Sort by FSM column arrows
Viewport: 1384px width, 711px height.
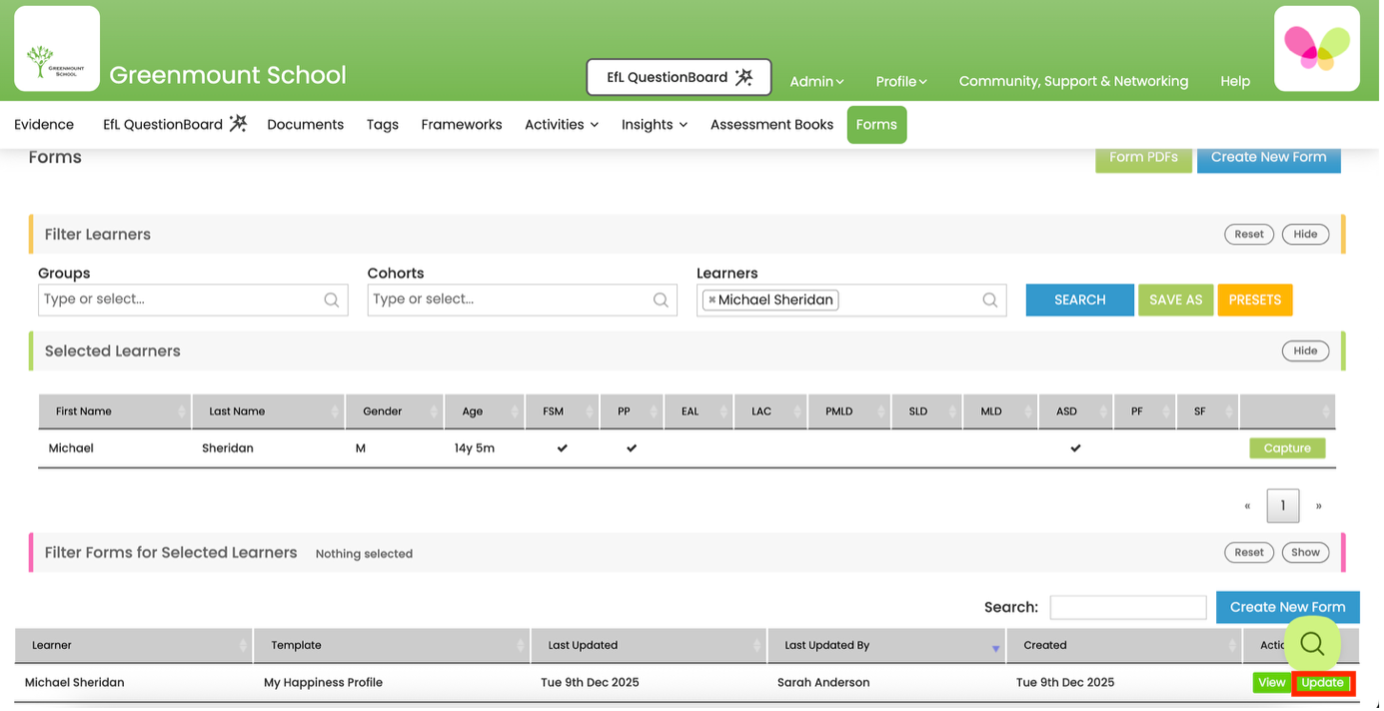coord(591,413)
